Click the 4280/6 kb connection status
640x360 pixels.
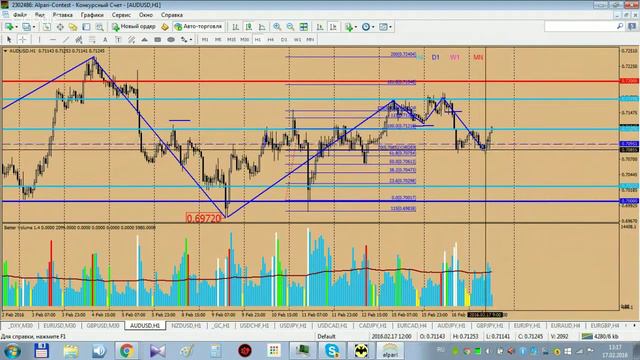coord(600,336)
